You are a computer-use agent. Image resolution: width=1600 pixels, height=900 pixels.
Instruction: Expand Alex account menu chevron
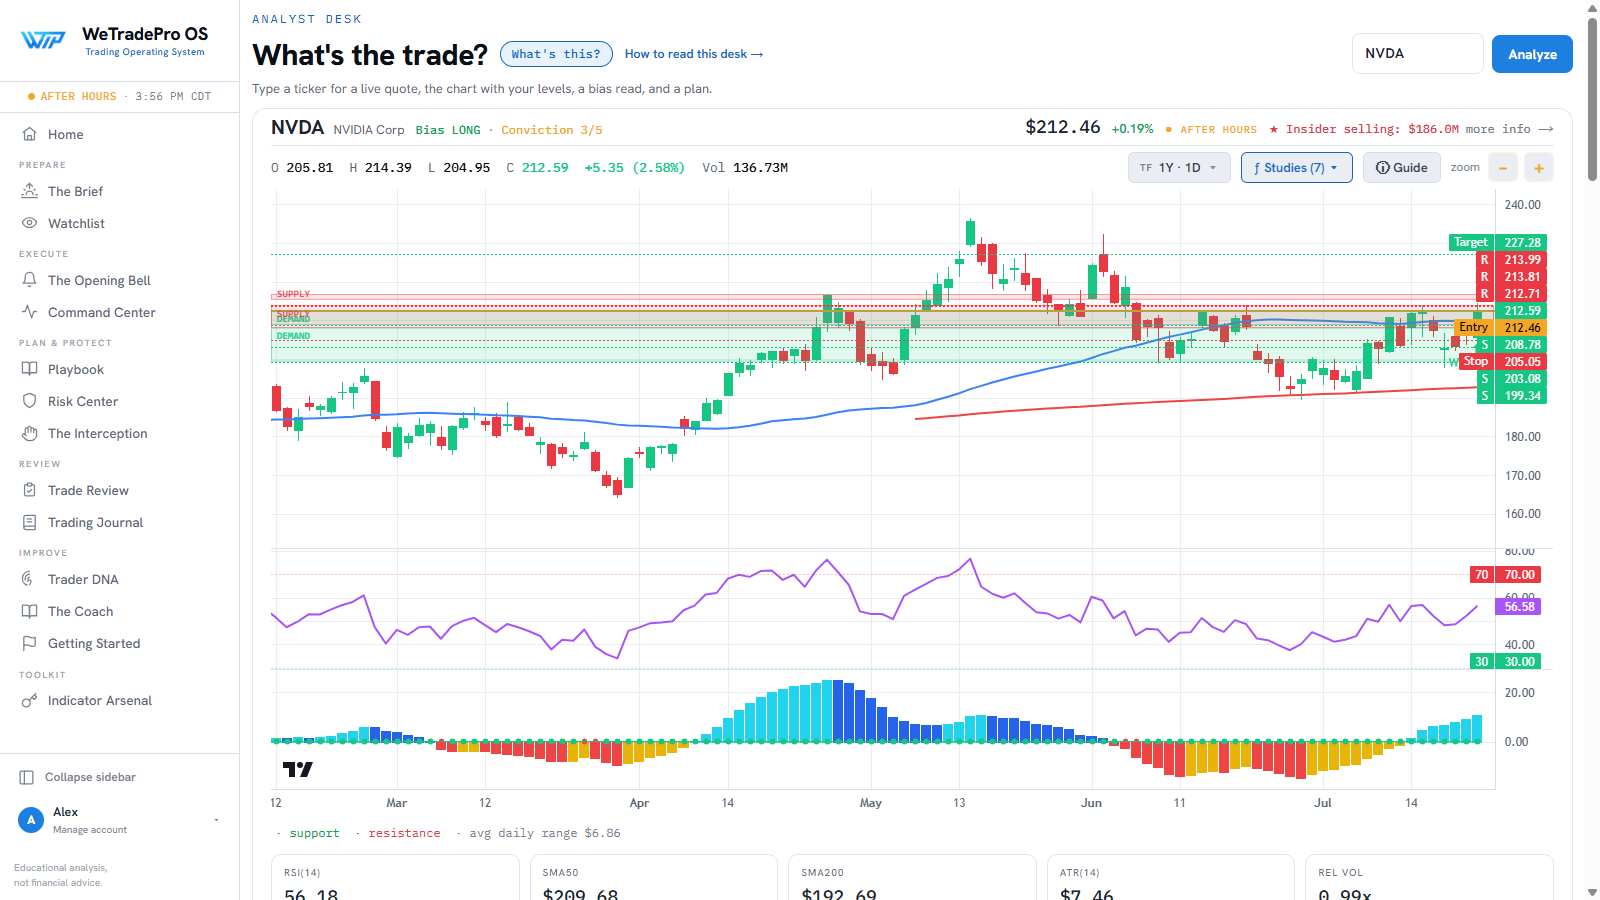tap(217, 821)
